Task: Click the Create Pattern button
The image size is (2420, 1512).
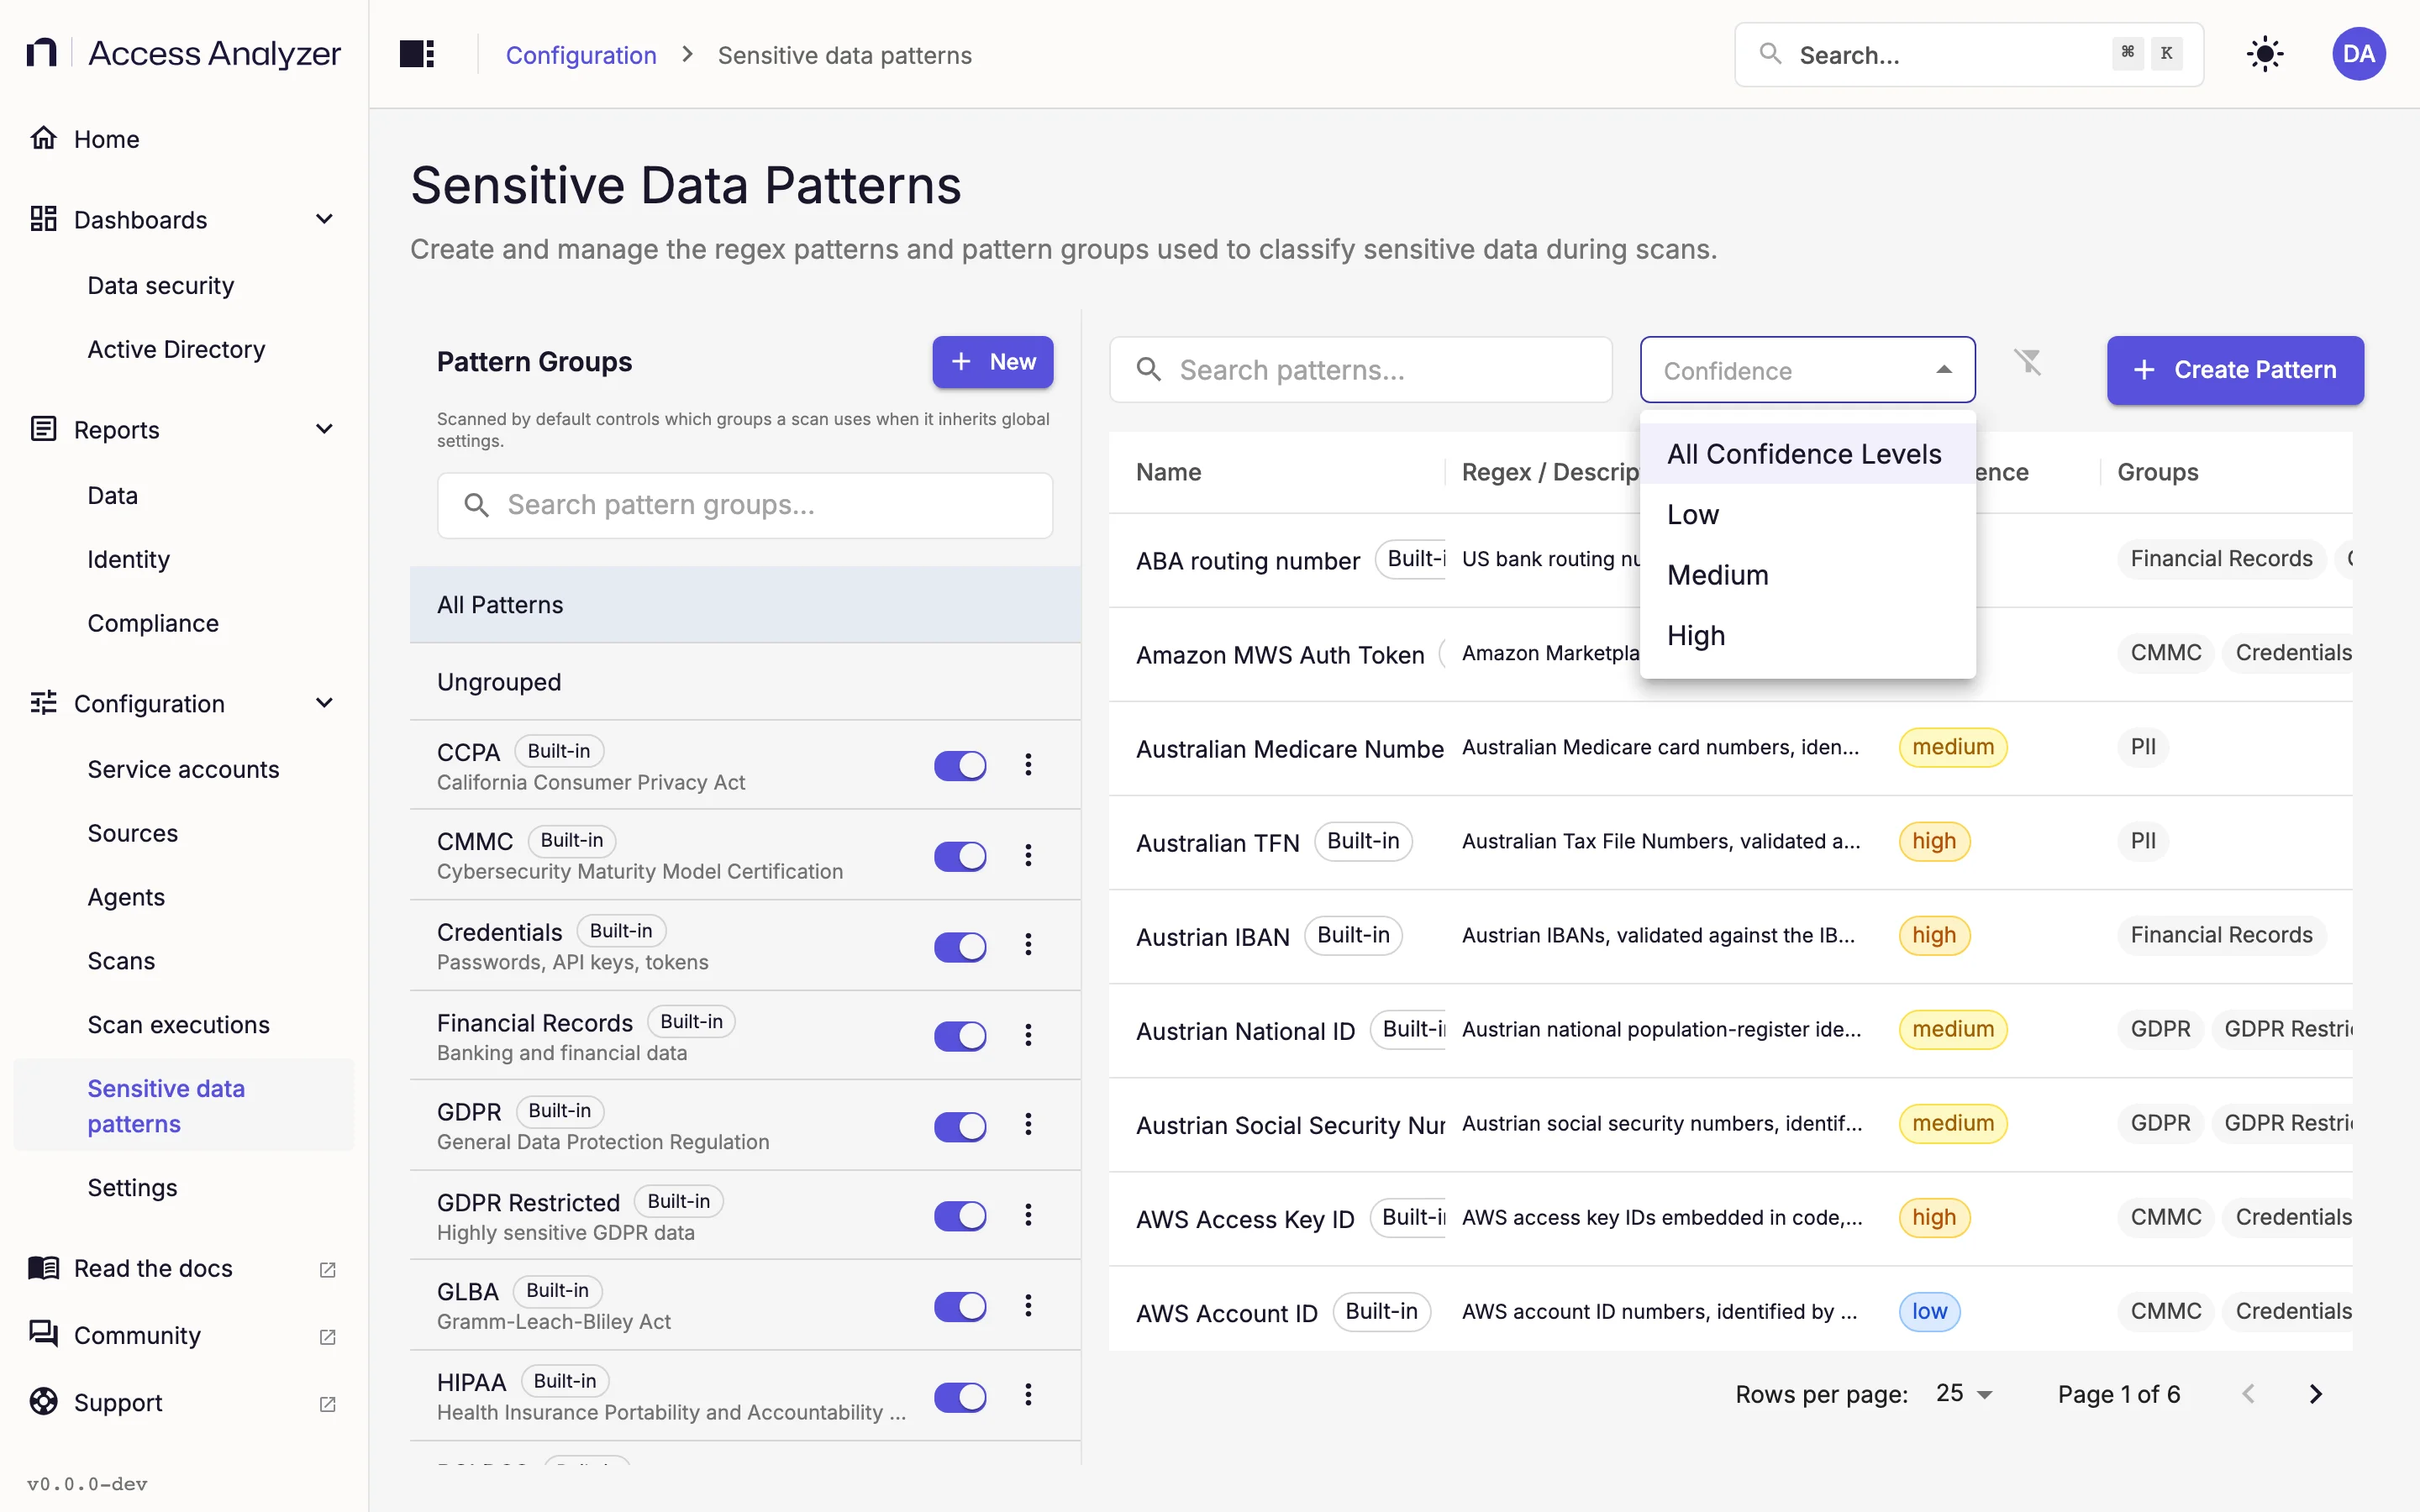Action: 2235,370
